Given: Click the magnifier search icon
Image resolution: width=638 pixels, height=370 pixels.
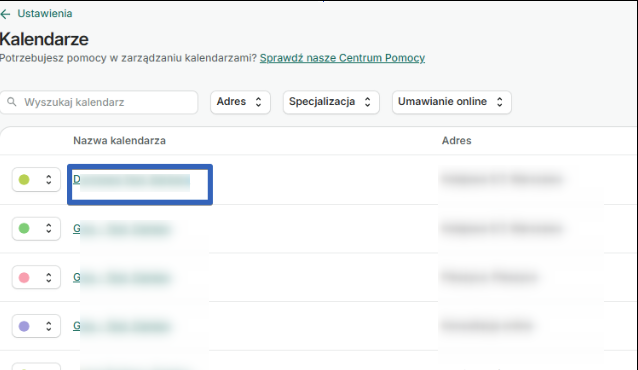Looking at the screenshot, I should 12,102.
